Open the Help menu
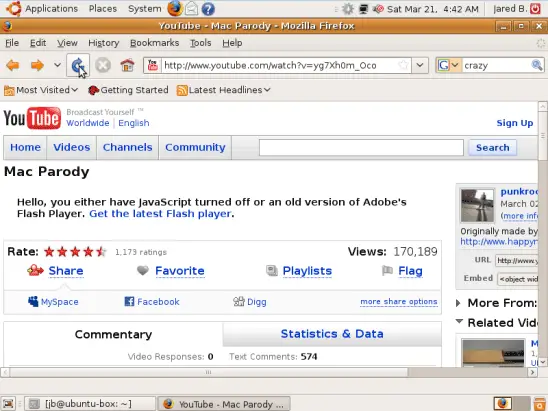This screenshot has width=548, height=411. [x=232, y=43]
